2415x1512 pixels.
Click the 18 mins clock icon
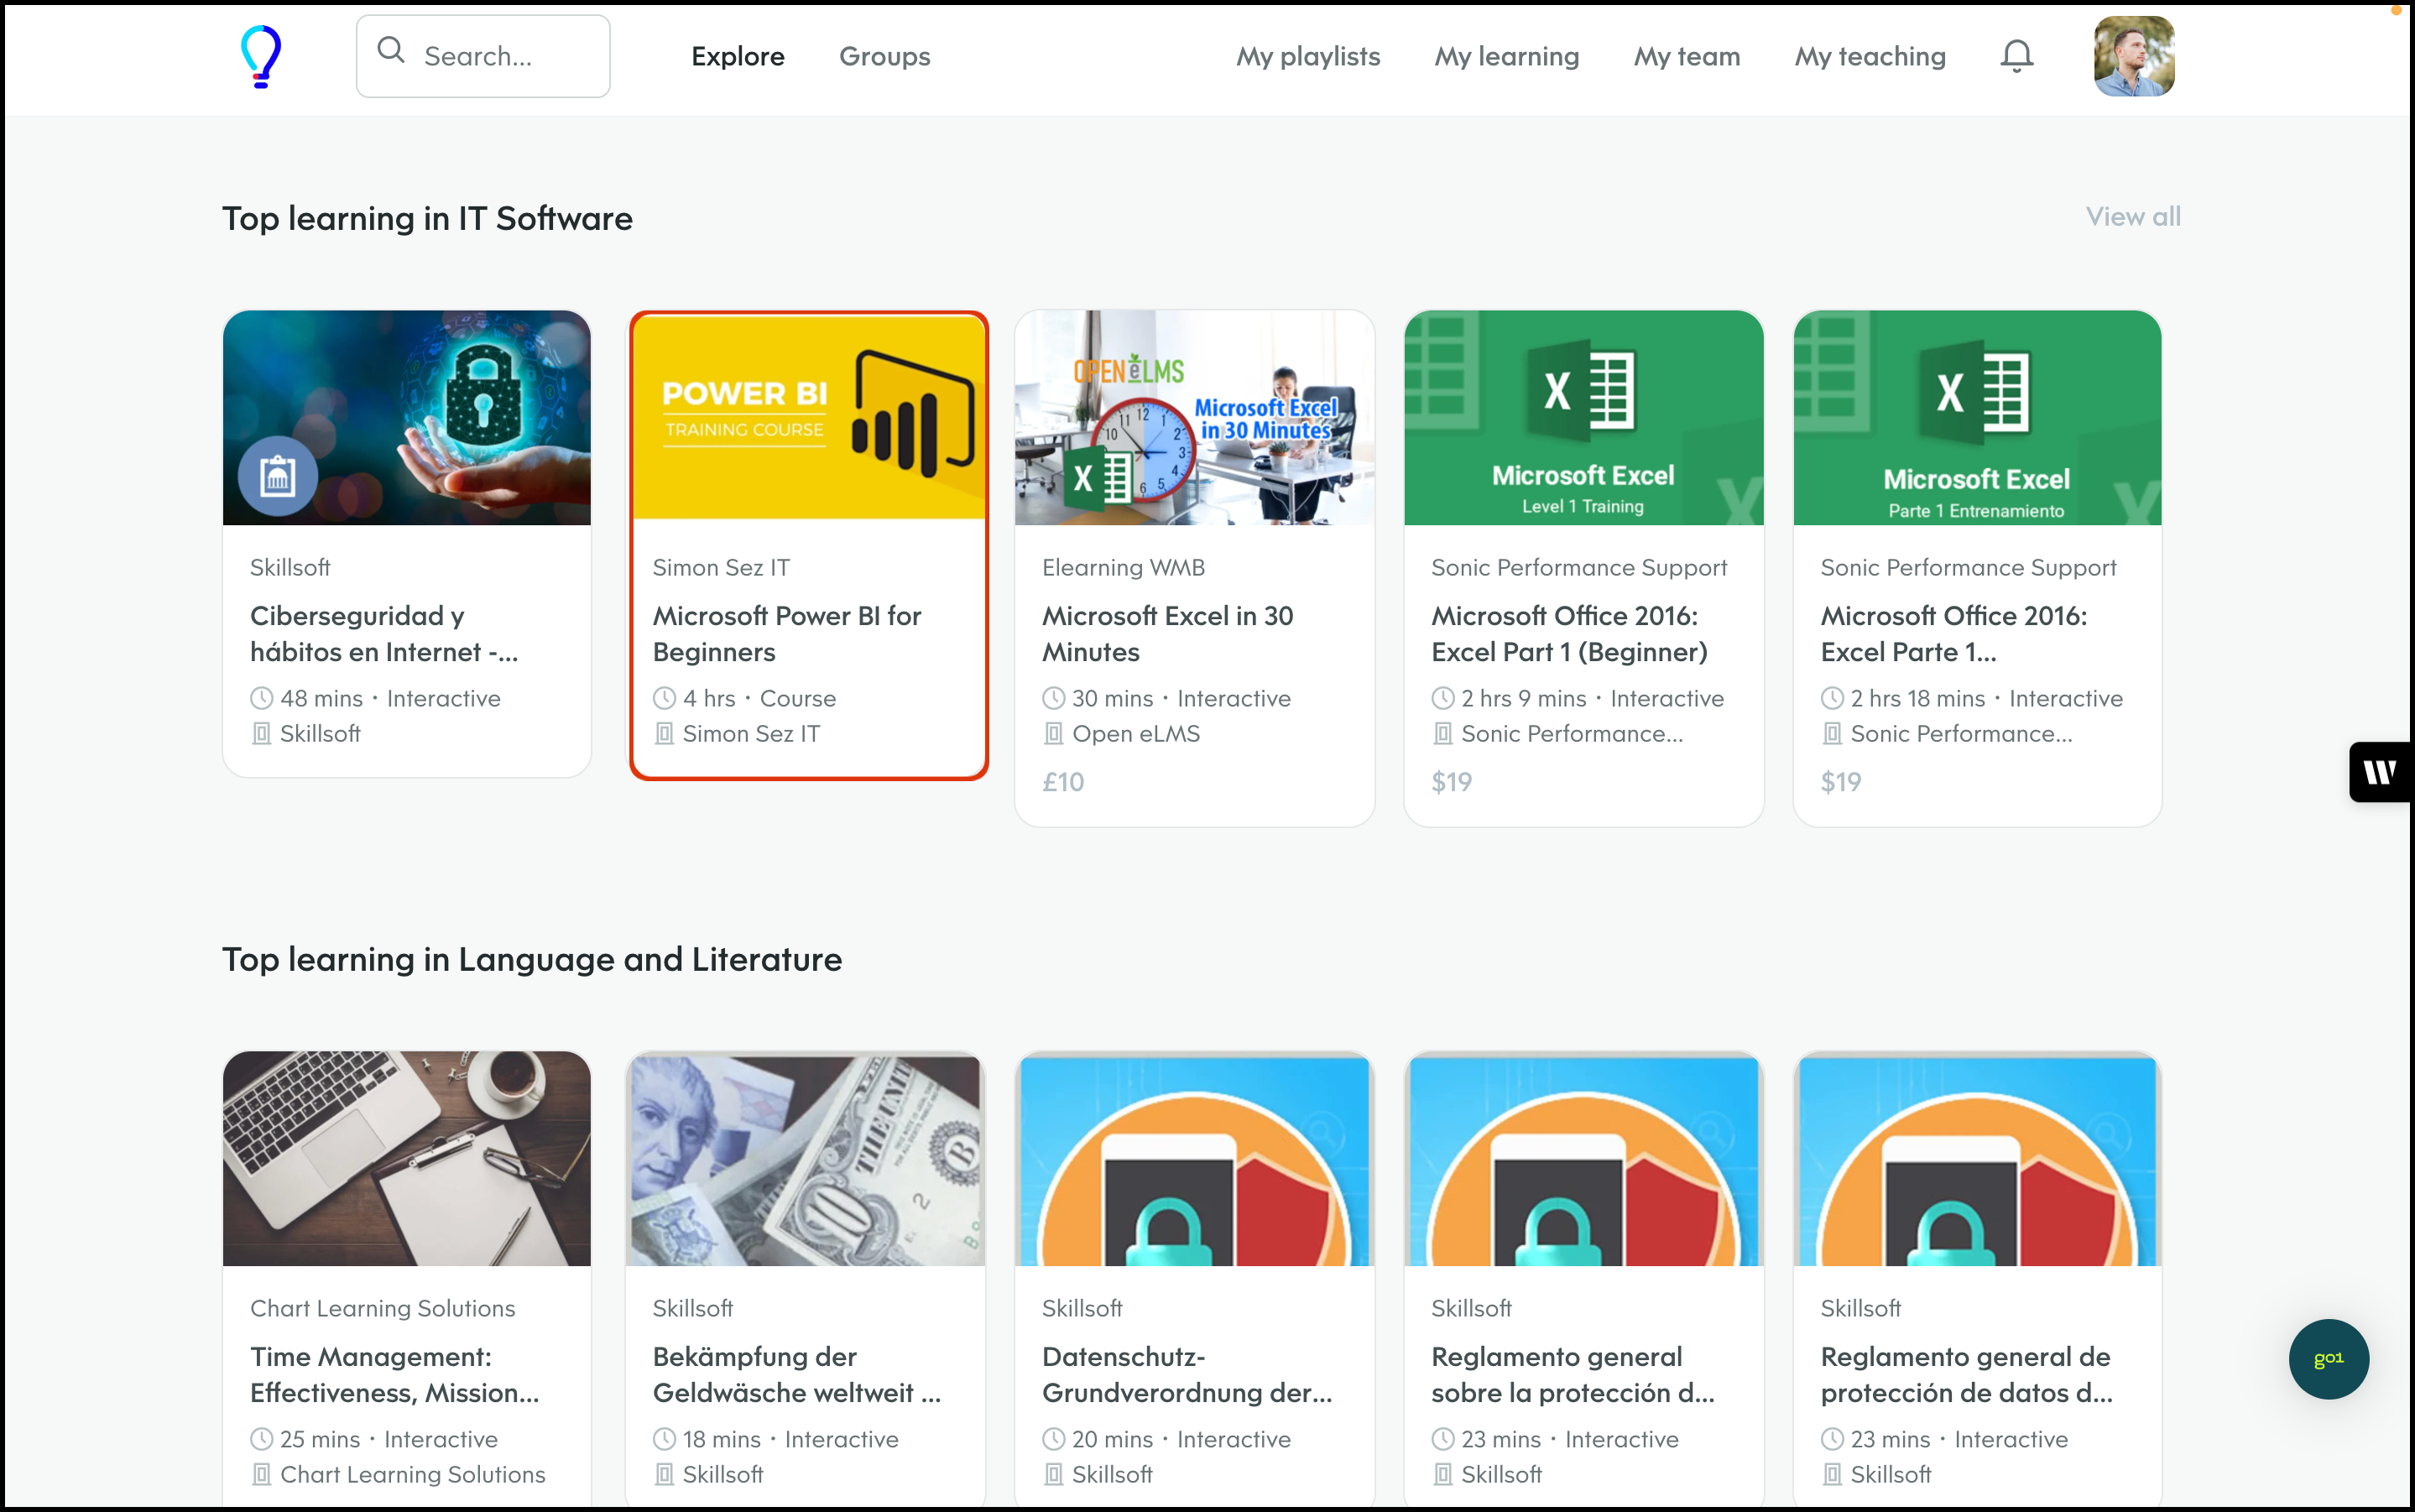pyautogui.click(x=664, y=1439)
